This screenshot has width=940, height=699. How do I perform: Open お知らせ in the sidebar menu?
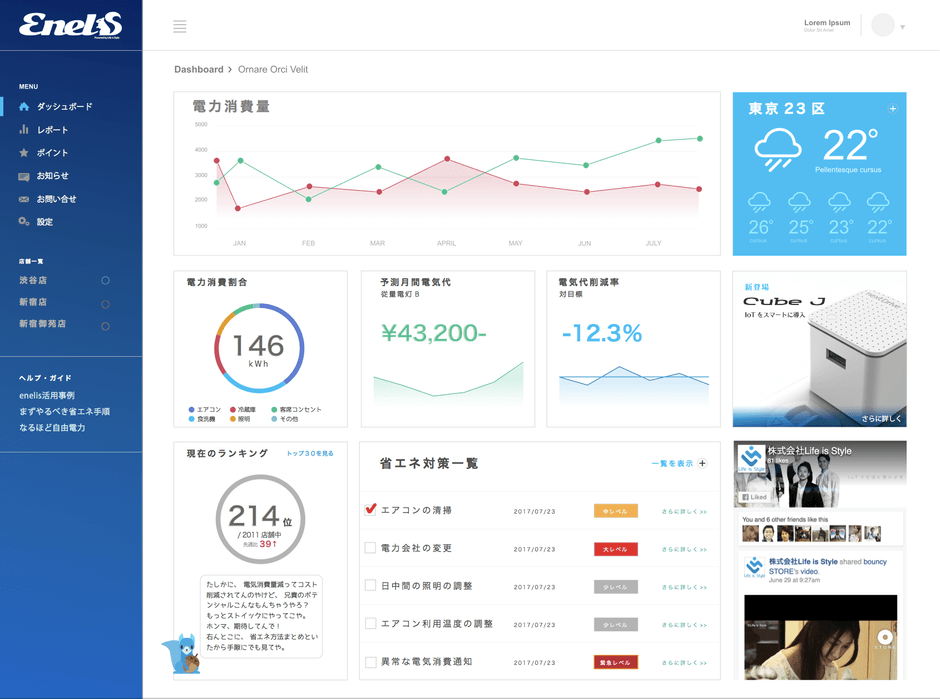[x=52, y=176]
